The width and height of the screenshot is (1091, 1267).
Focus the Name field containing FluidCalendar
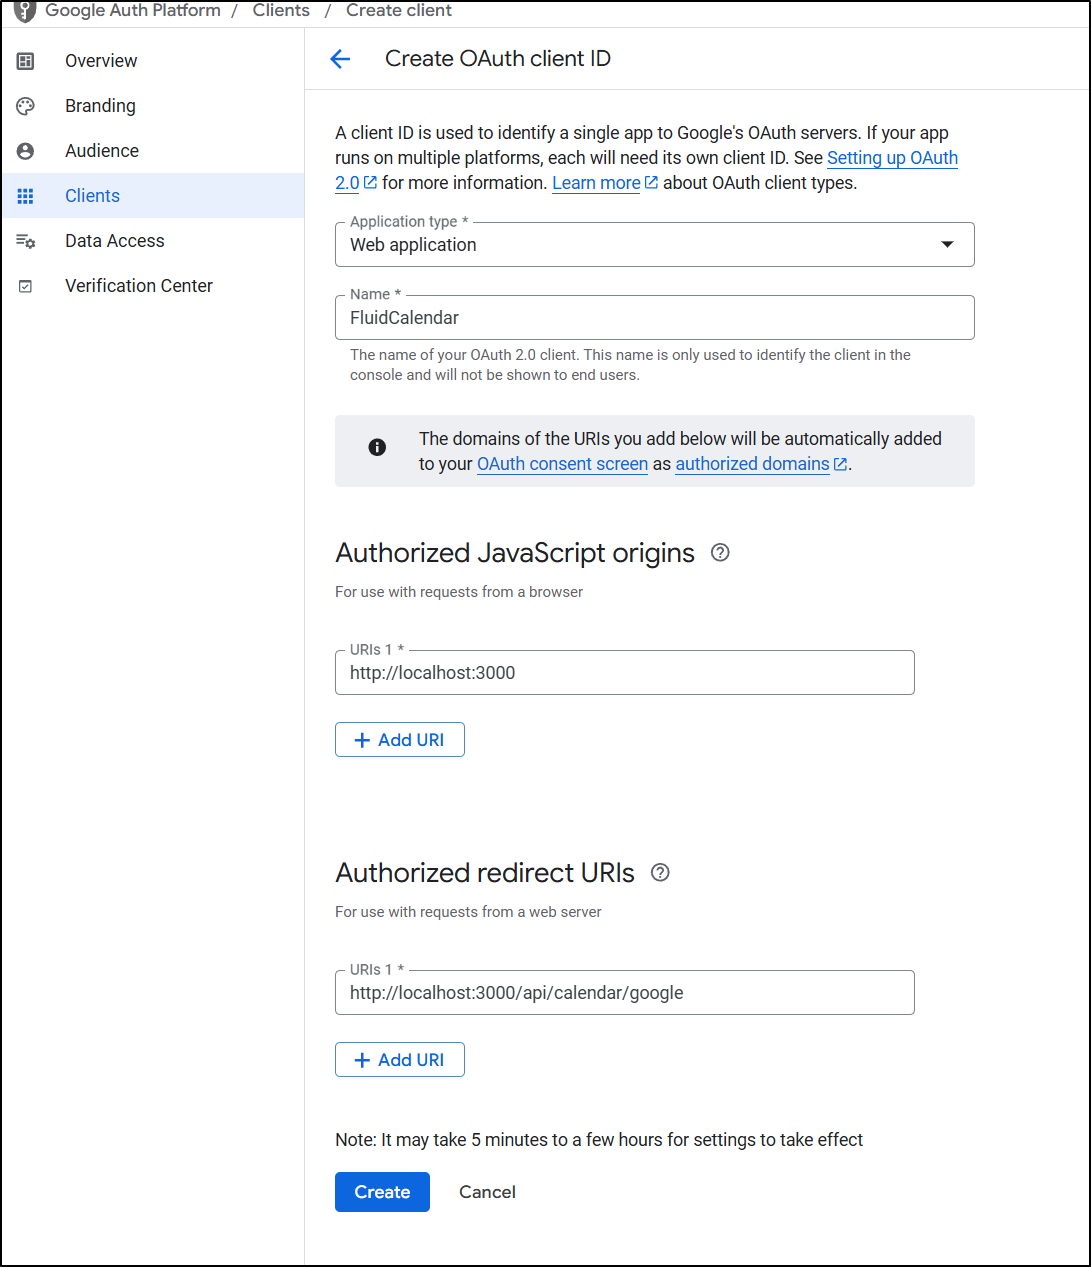pyautogui.click(x=654, y=318)
